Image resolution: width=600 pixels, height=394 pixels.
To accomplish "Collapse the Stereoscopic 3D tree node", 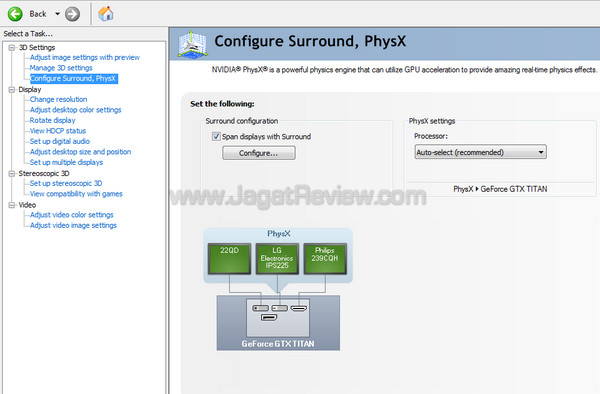I will click(12, 174).
